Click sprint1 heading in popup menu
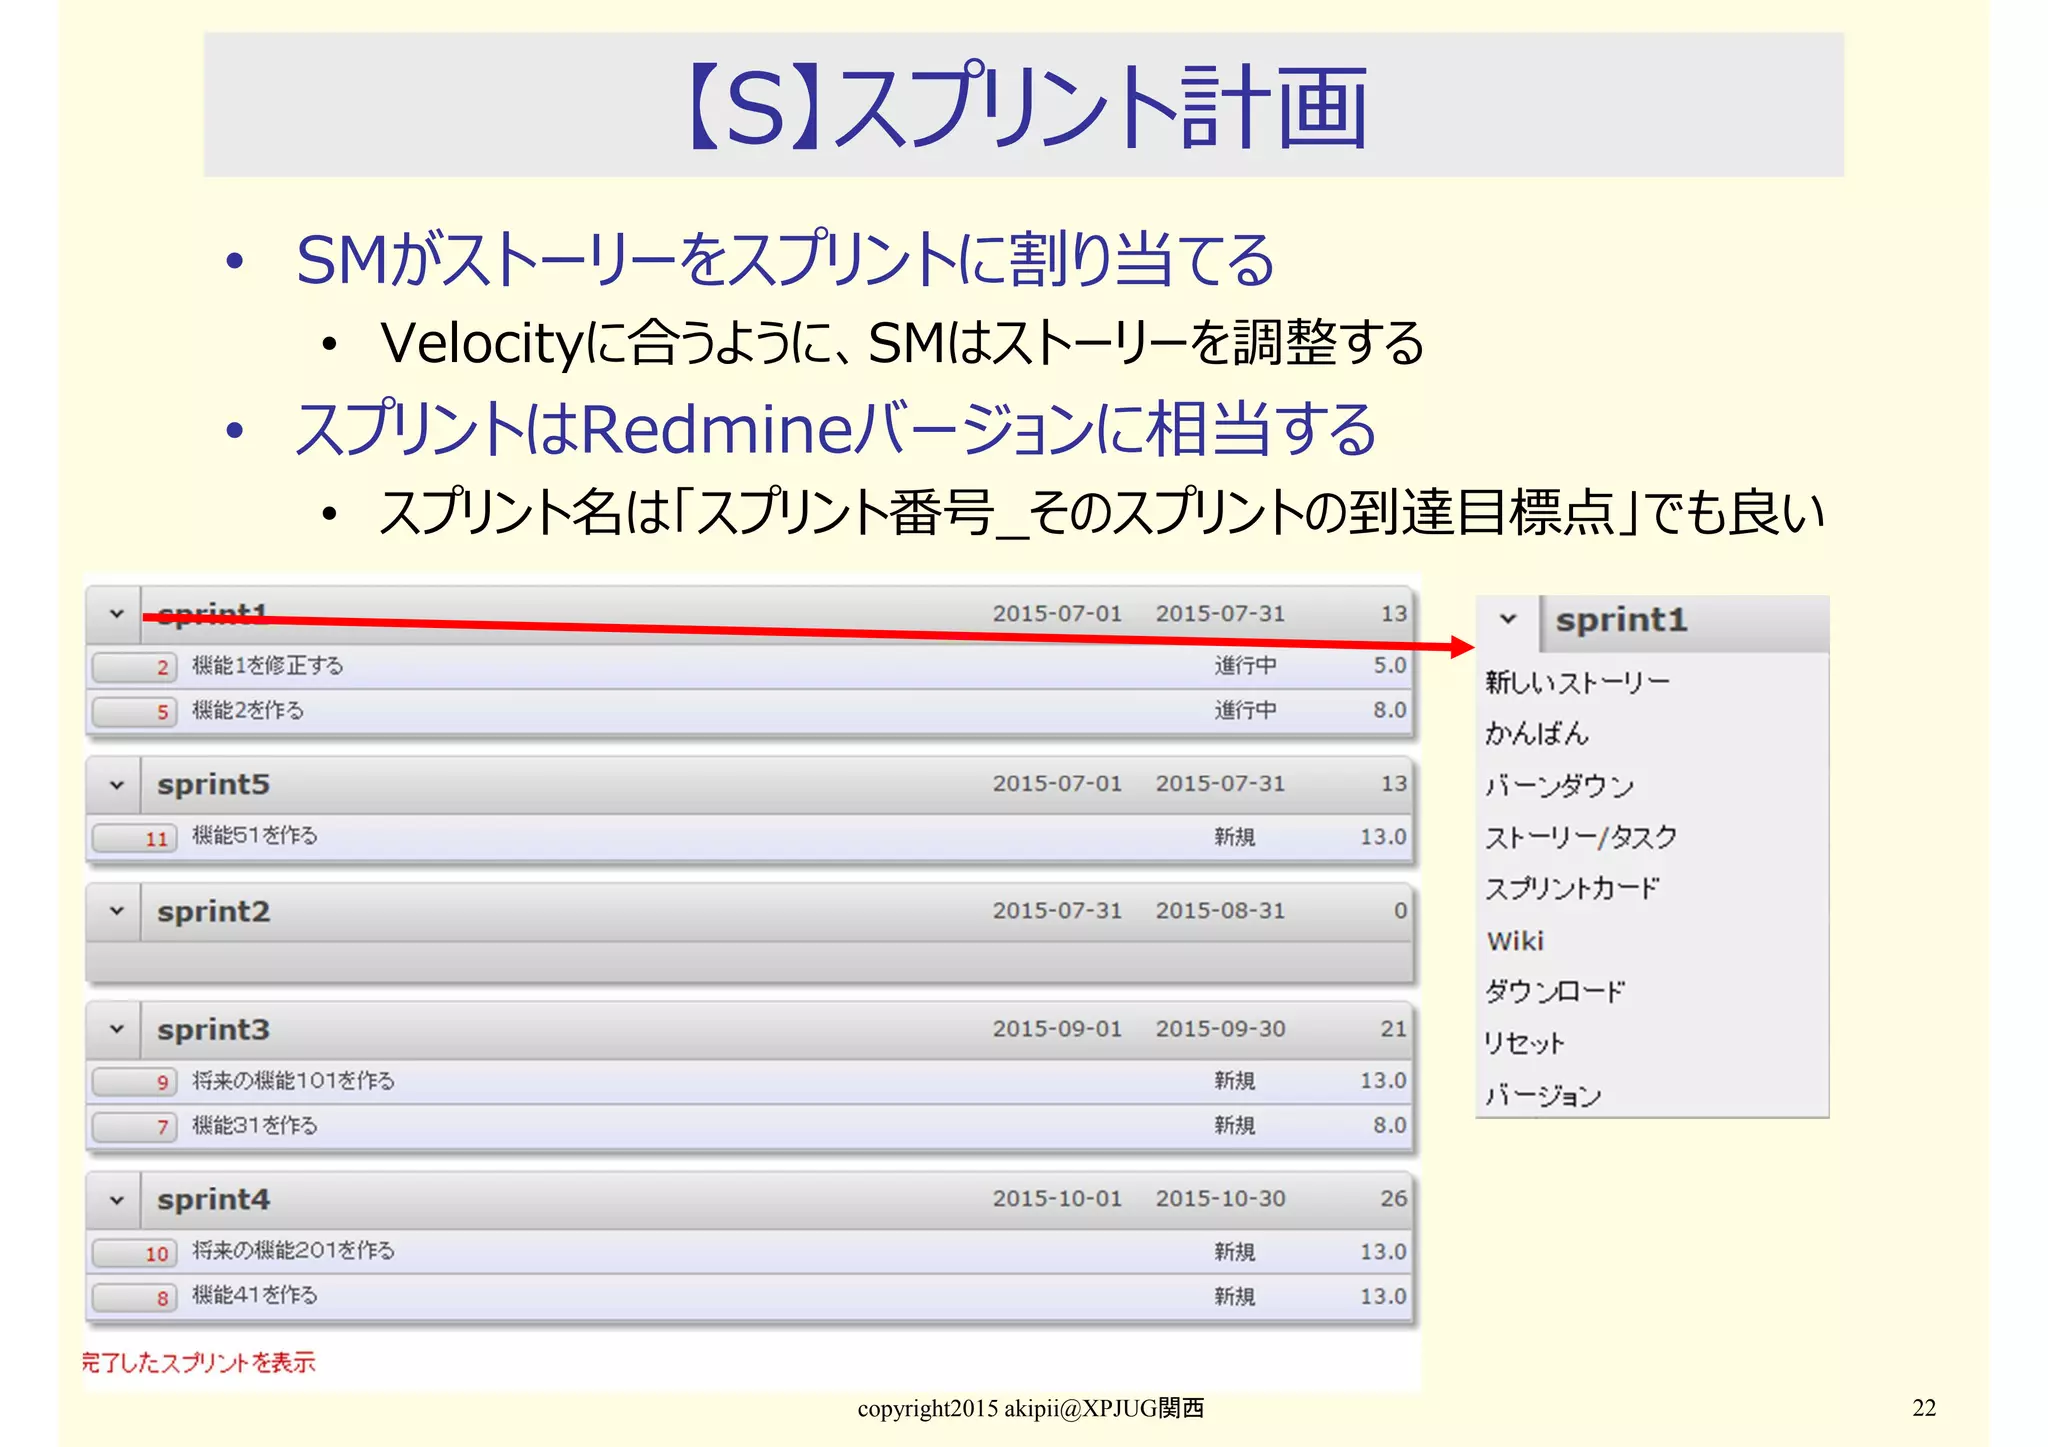The image size is (2048, 1447). (1621, 620)
